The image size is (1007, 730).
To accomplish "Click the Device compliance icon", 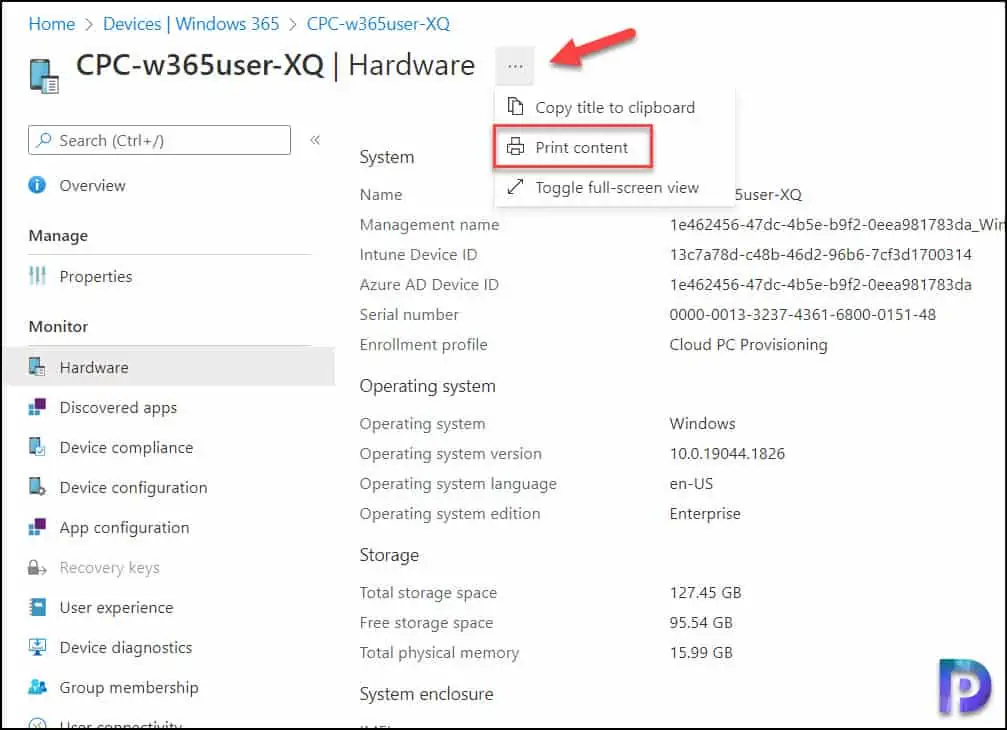I will (x=37, y=447).
